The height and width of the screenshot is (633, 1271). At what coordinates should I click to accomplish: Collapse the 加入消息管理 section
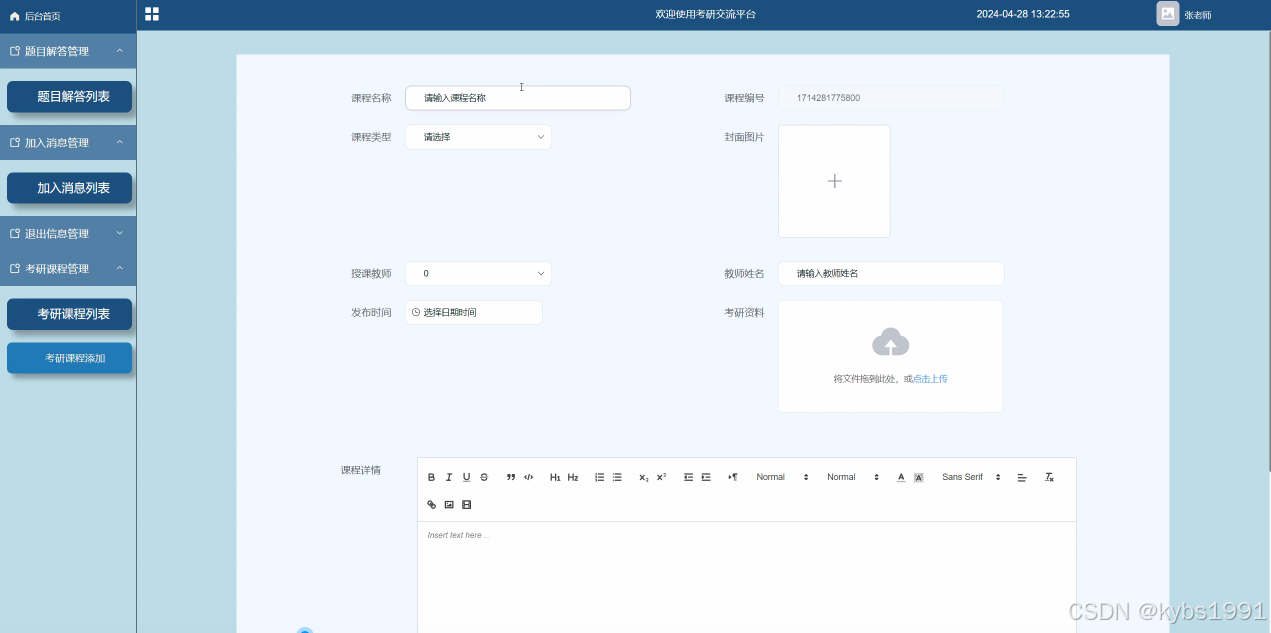68,143
